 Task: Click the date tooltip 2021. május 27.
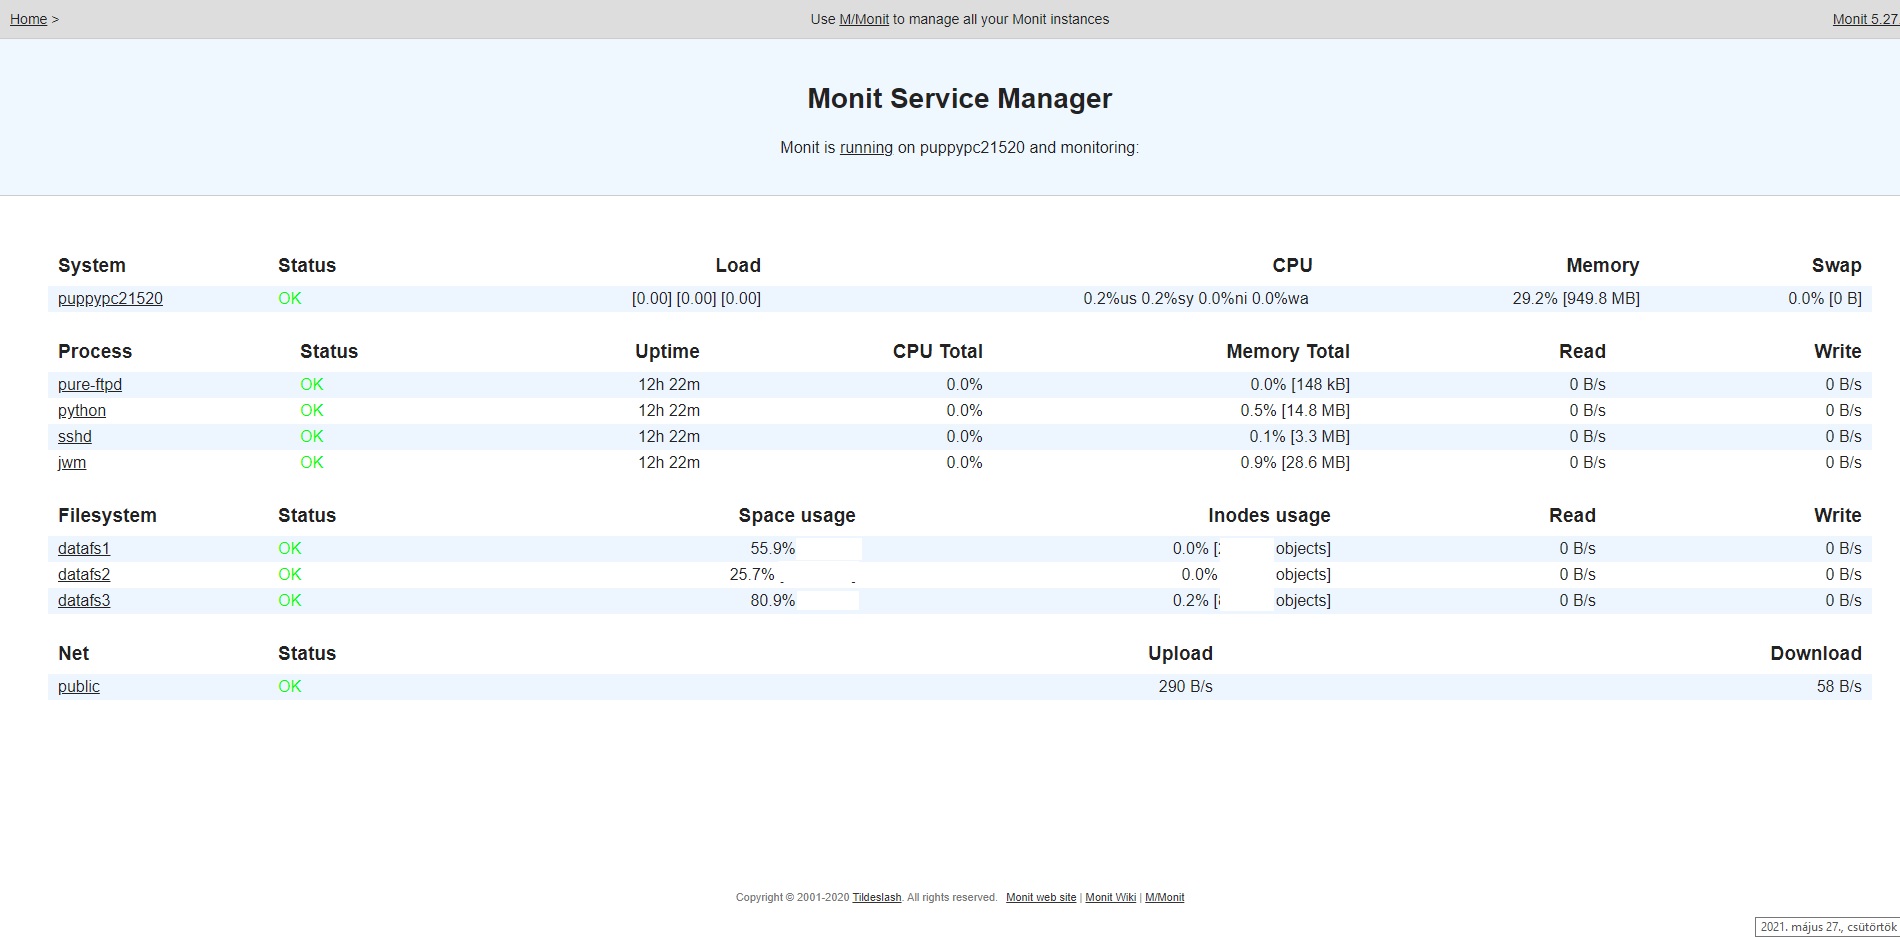[x=1827, y=927]
